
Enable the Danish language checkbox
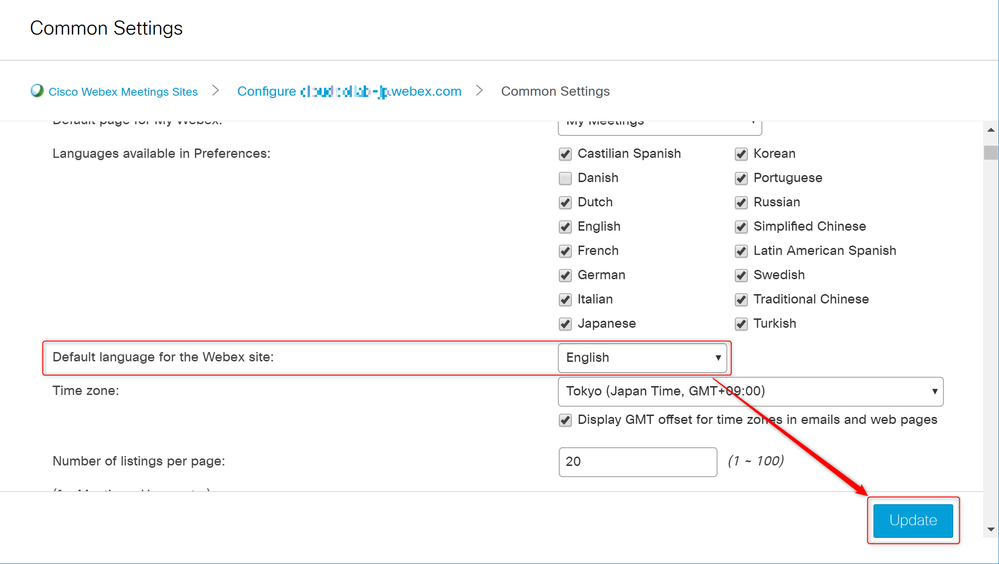click(x=565, y=178)
